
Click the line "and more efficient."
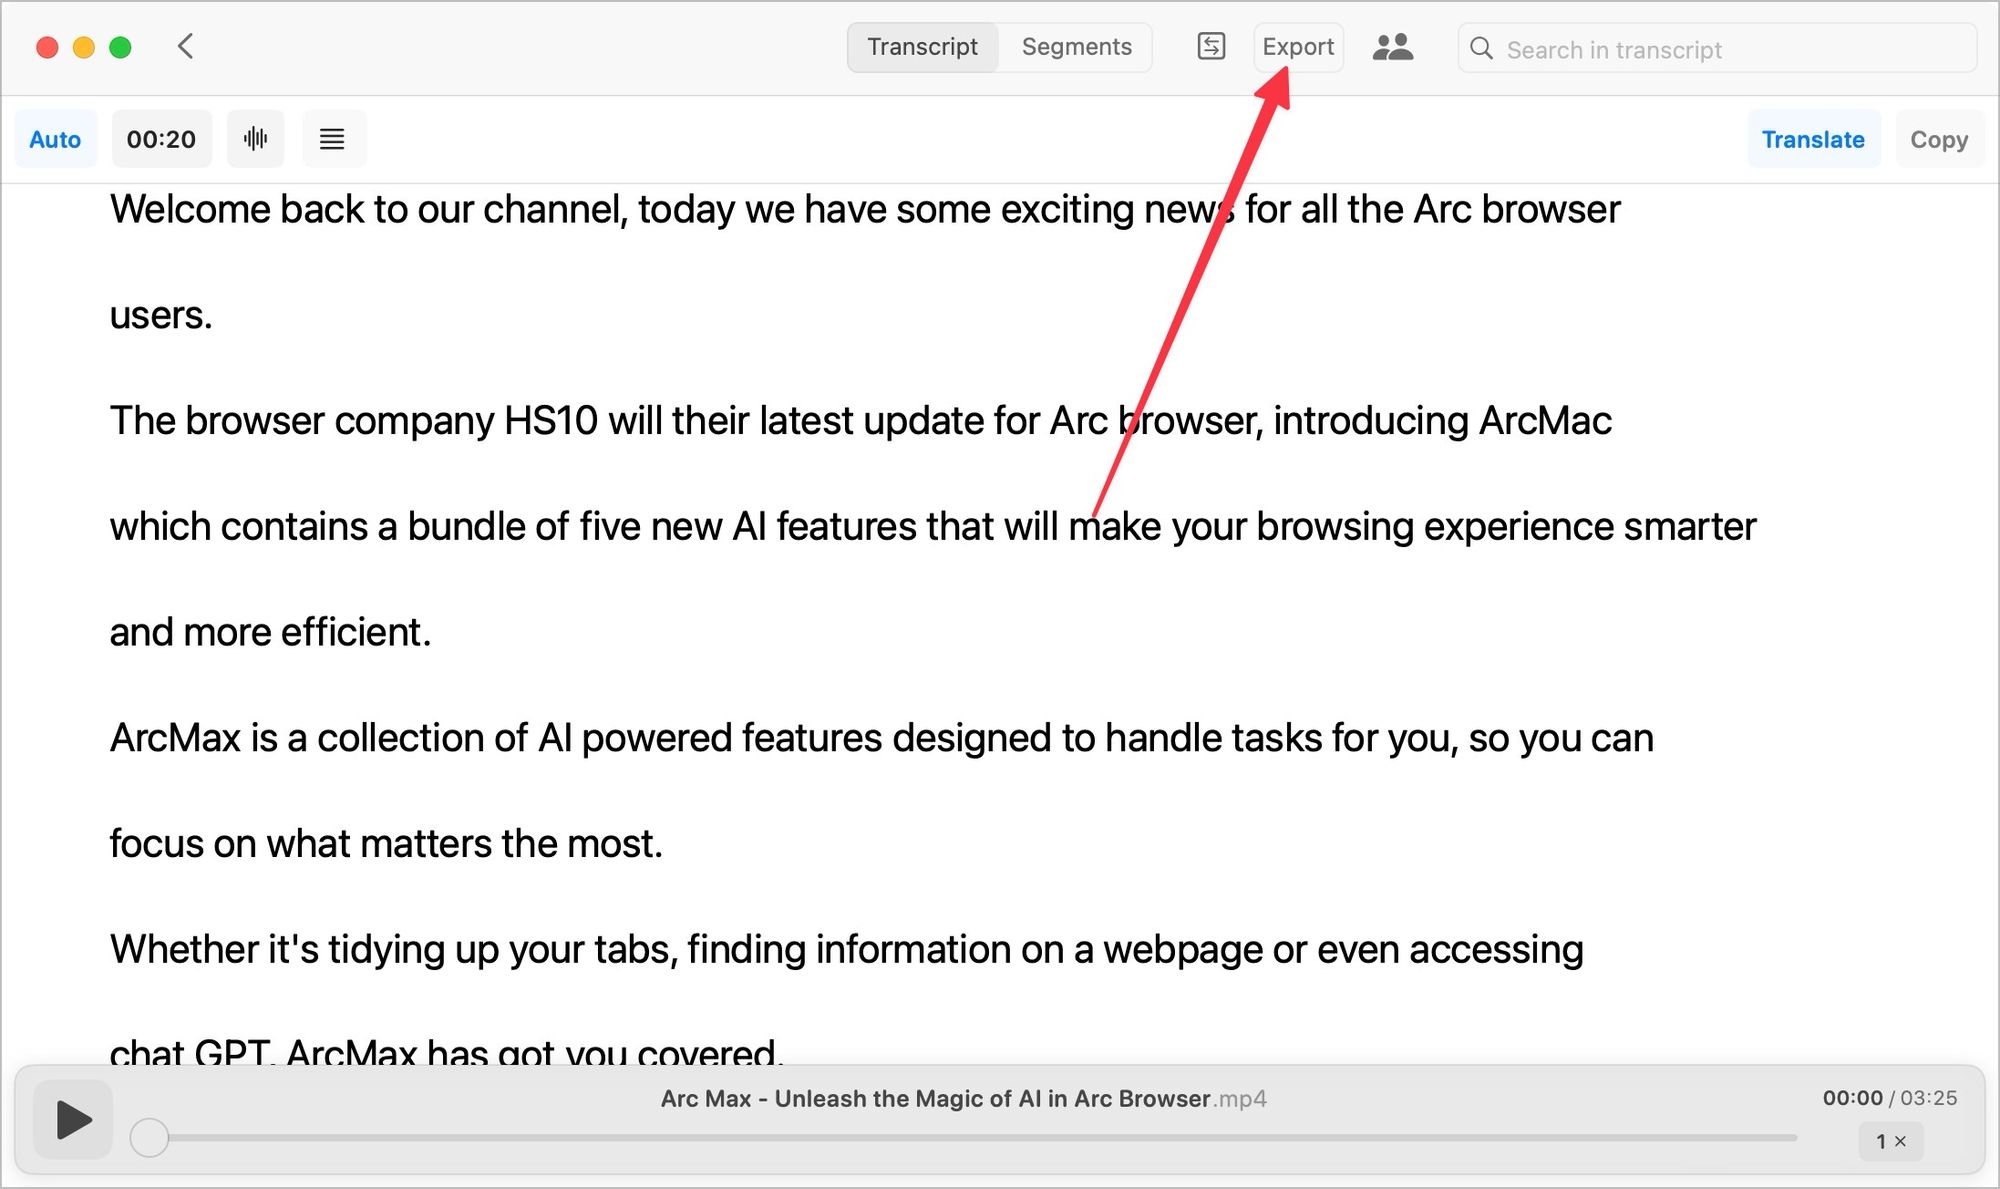(x=270, y=632)
